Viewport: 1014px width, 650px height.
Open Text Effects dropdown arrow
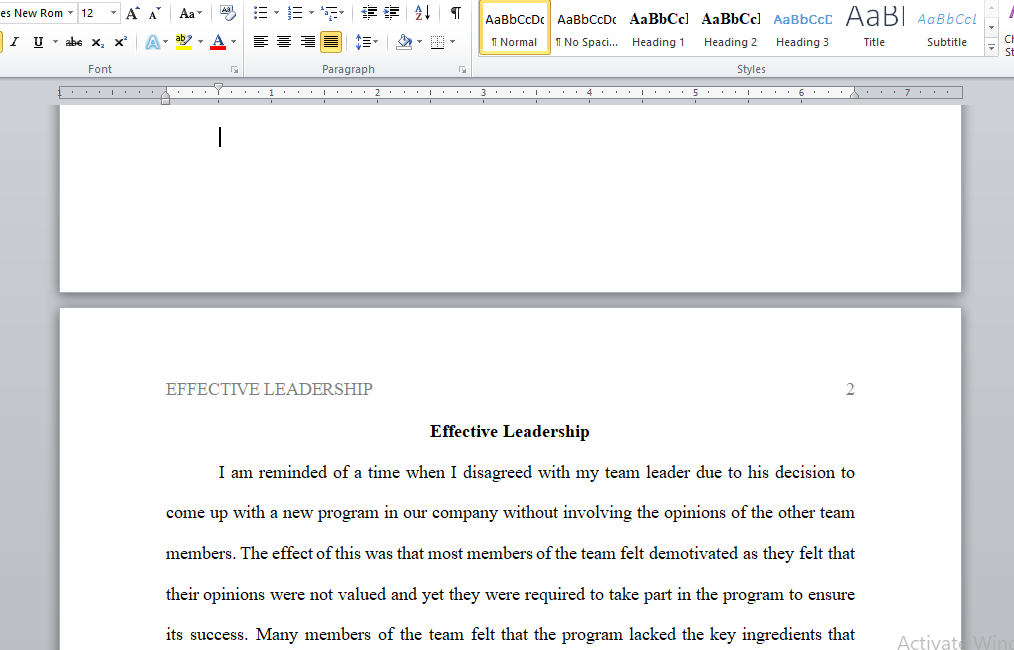point(166,42)
